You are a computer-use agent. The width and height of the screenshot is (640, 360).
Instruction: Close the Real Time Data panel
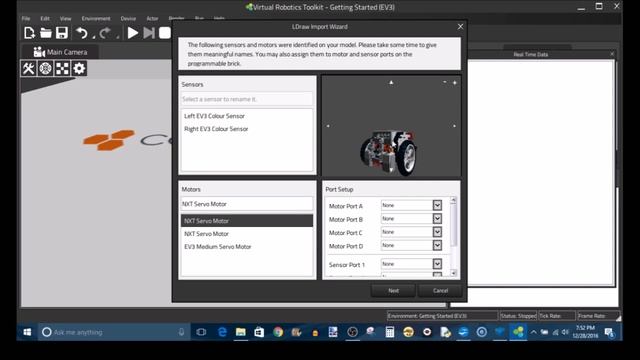click(x=612, y=54)
